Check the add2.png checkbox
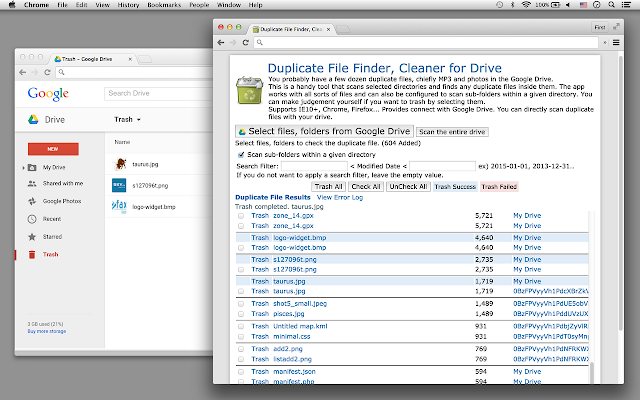Image resolution: width=640 pixels, height=400 pixels. (241, 349)
